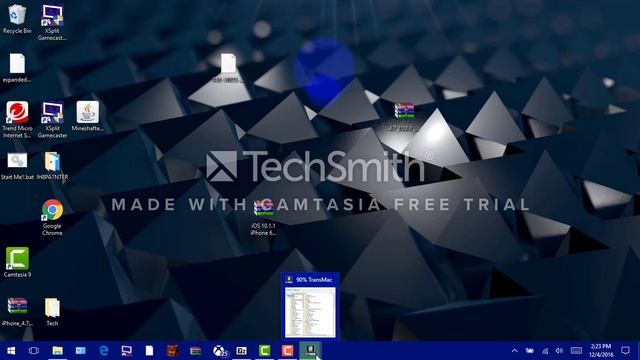640x360 pixels.
Task: Select the Start Me!!.bat file icon
Action: pyautogui.click(x=17, y=166)
